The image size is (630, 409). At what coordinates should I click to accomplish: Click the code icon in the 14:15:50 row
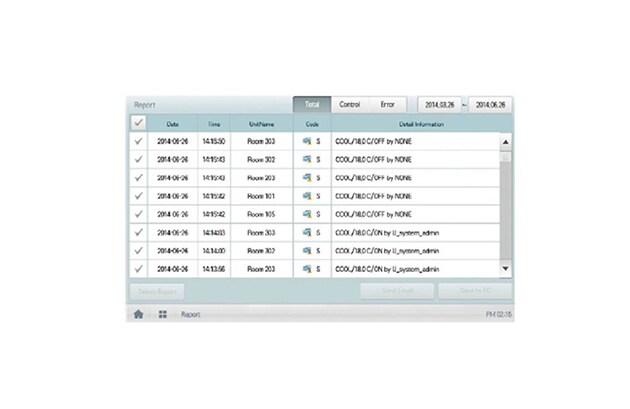click(308, 142)
